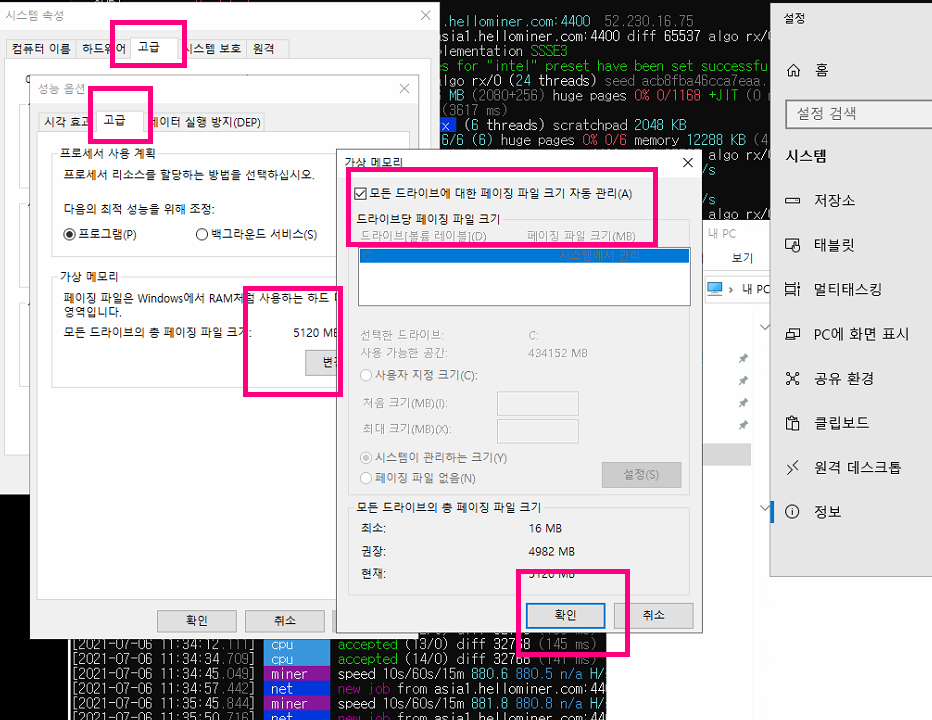Open Storage (저장소) settings icon
932x720 pixels.
pyautogui.click(x=792, y=200)
